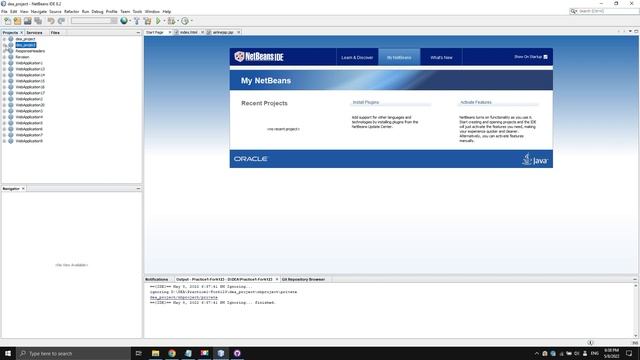Click the Debug Project toolbar icon
This screenshot has height=360, width=640.
point(171,21)
